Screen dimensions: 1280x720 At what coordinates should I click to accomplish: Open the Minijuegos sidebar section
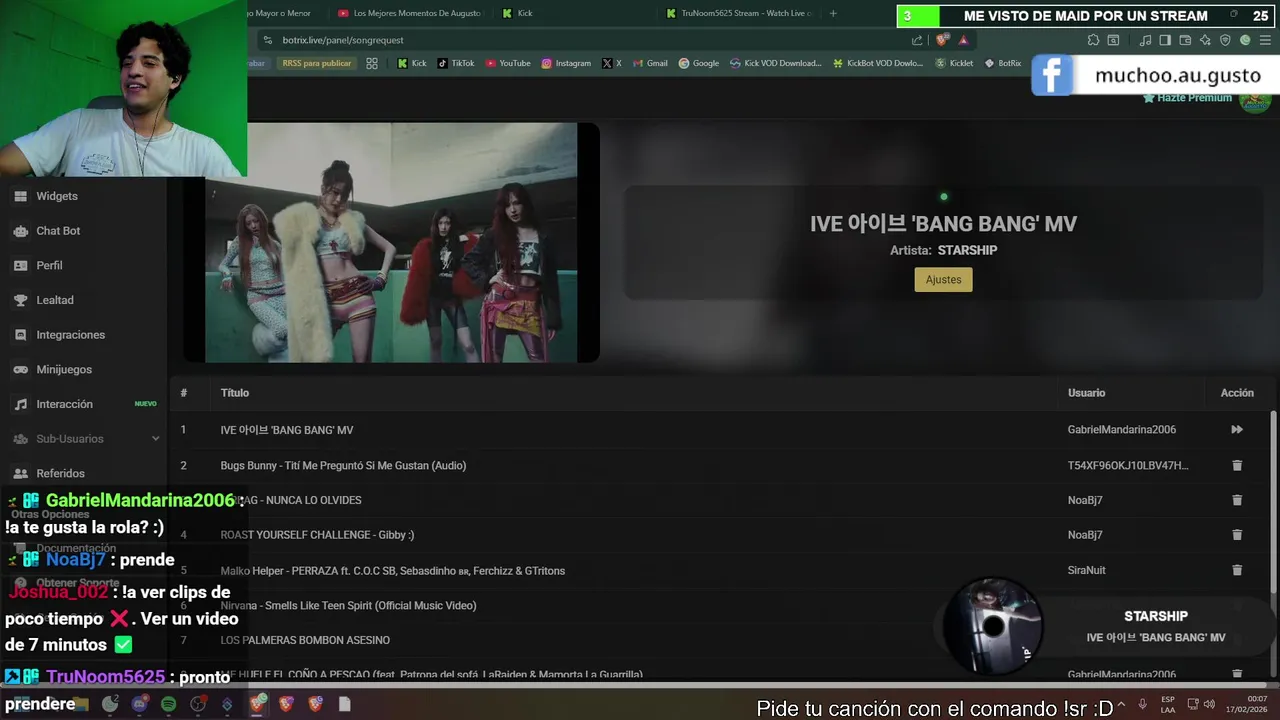(x=64, y=369)
